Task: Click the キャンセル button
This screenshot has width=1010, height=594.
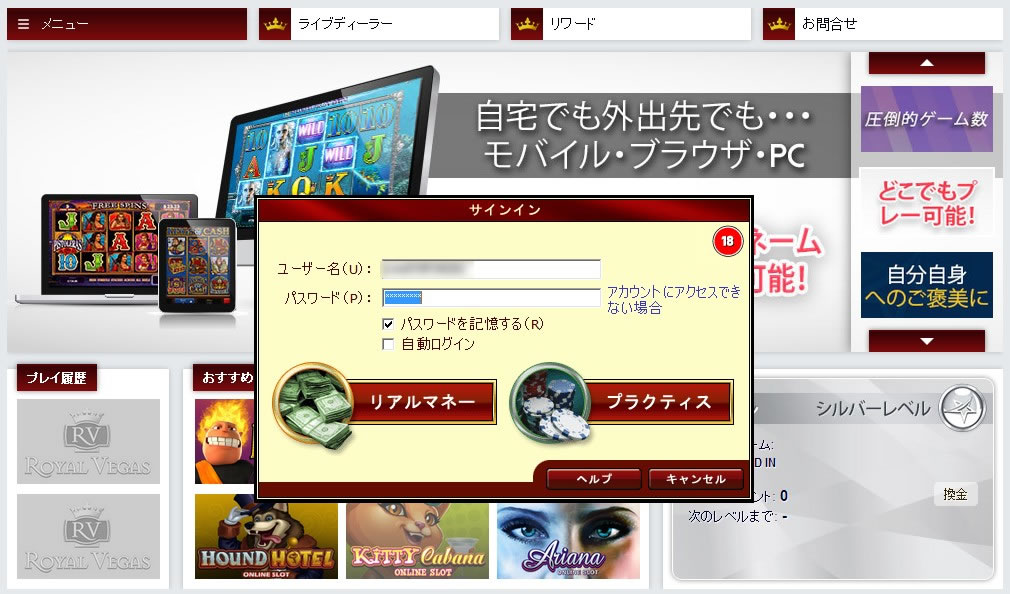Action: [696, 479]
